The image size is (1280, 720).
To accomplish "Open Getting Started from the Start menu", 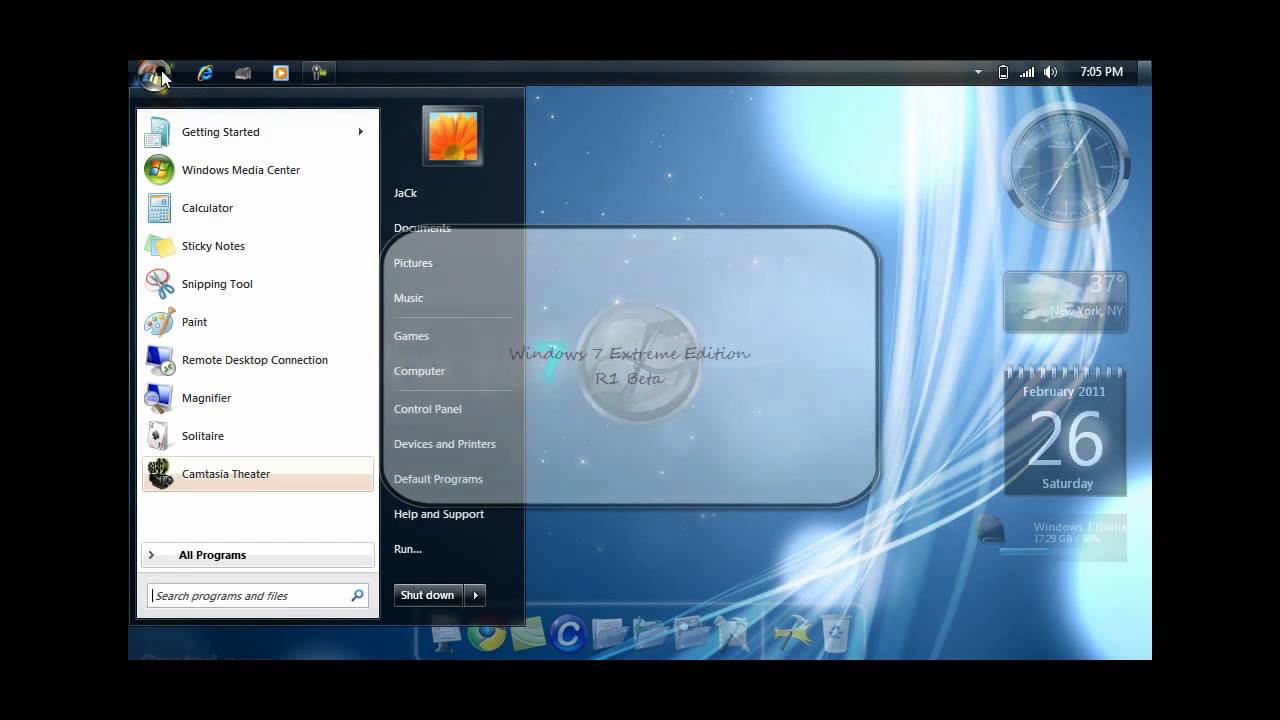I will (x=258, y=132).
